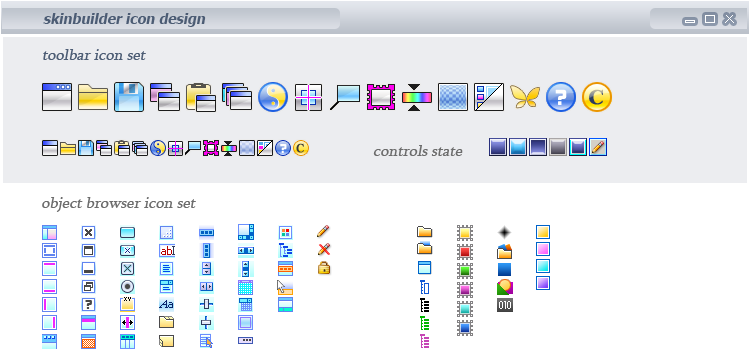Click the radio button circle icon
This screenshot has width=750, height=364.
[127, 287]
